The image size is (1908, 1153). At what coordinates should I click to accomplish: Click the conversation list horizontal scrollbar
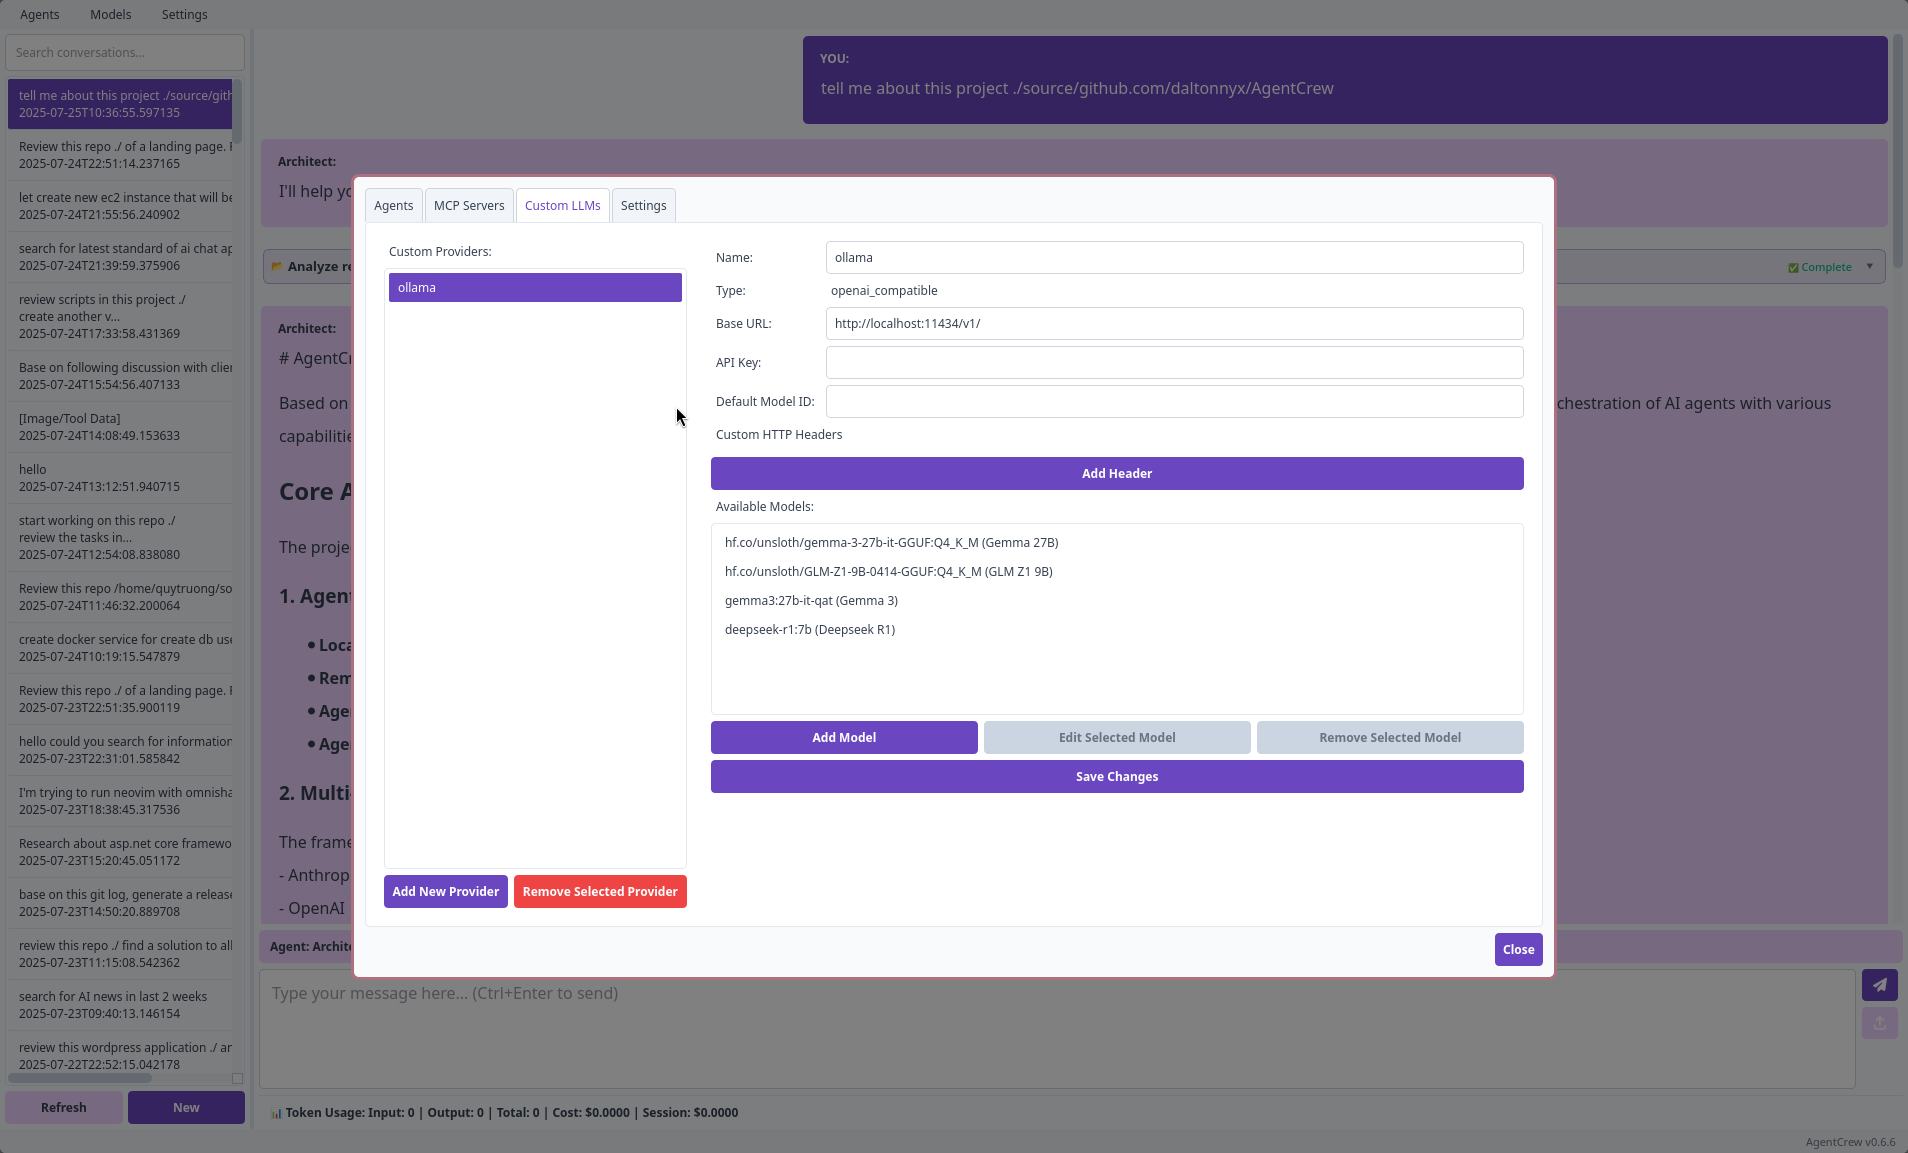point(80,1078)
